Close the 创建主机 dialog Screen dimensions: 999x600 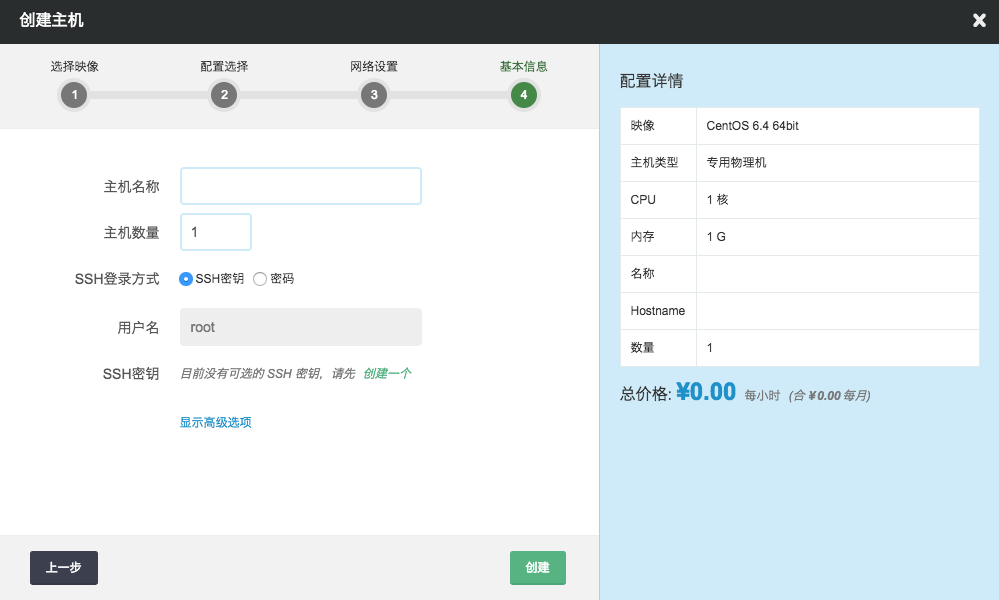click(979, 21)
